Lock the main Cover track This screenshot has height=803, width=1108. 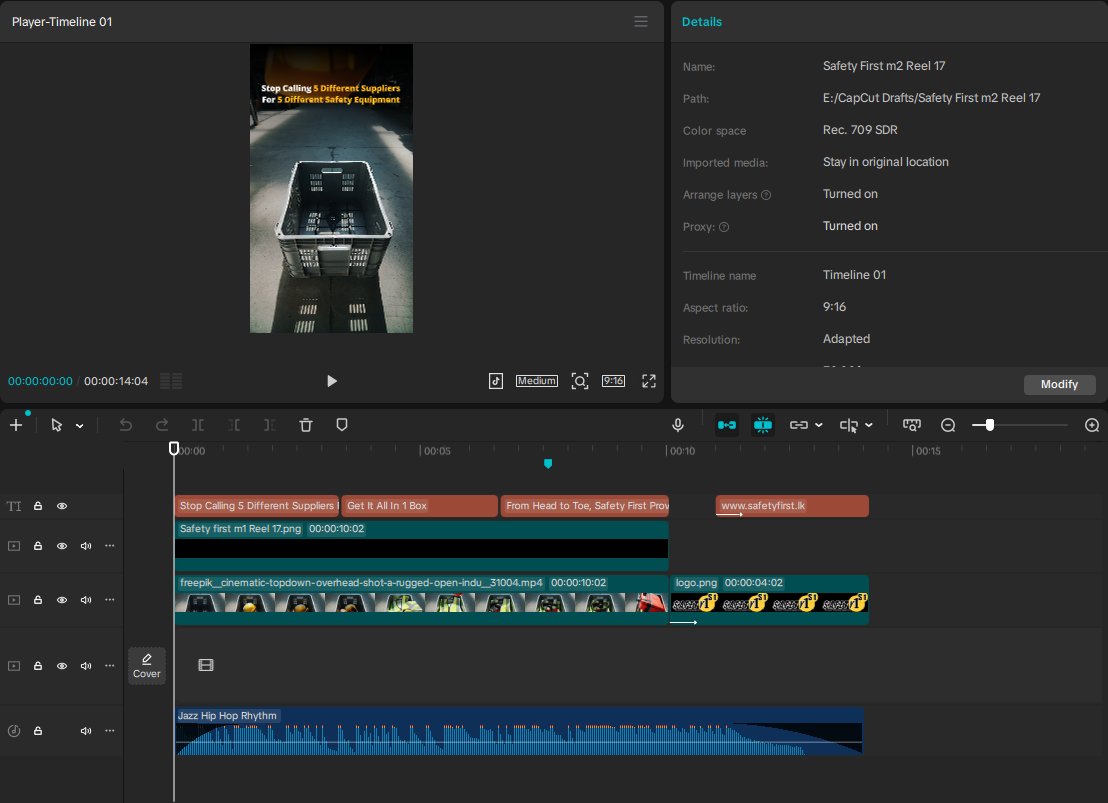click(38, 666)
